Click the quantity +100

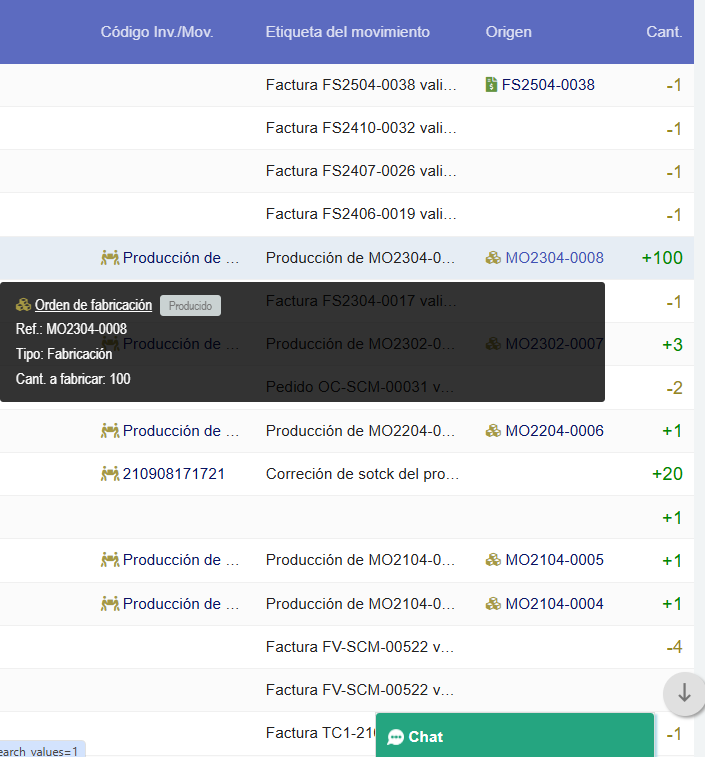coord(662,258)
